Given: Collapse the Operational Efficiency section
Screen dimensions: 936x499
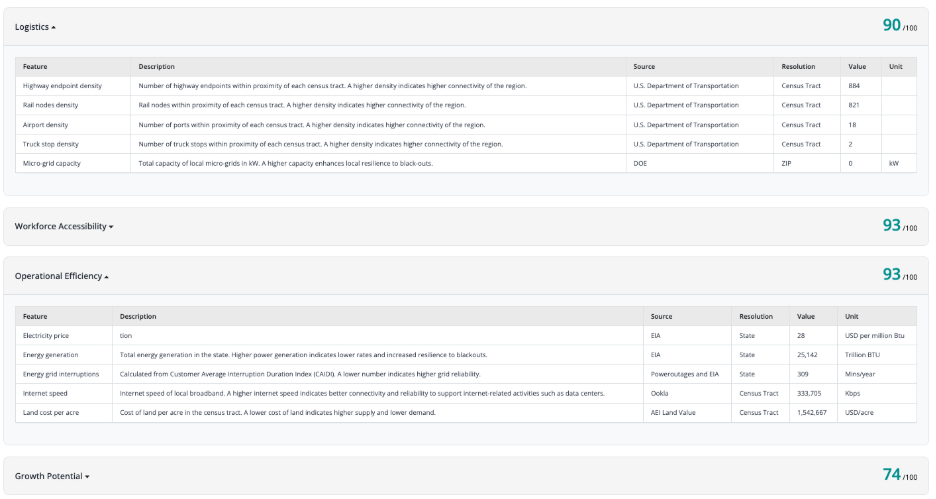Looking at the screenshot, I should coord(61,276).
